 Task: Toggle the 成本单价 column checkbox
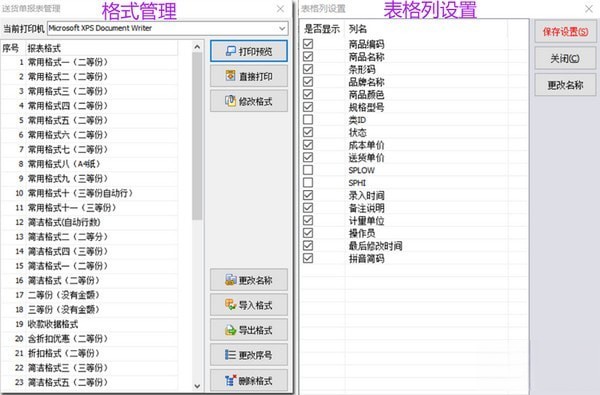click(308, 145)
